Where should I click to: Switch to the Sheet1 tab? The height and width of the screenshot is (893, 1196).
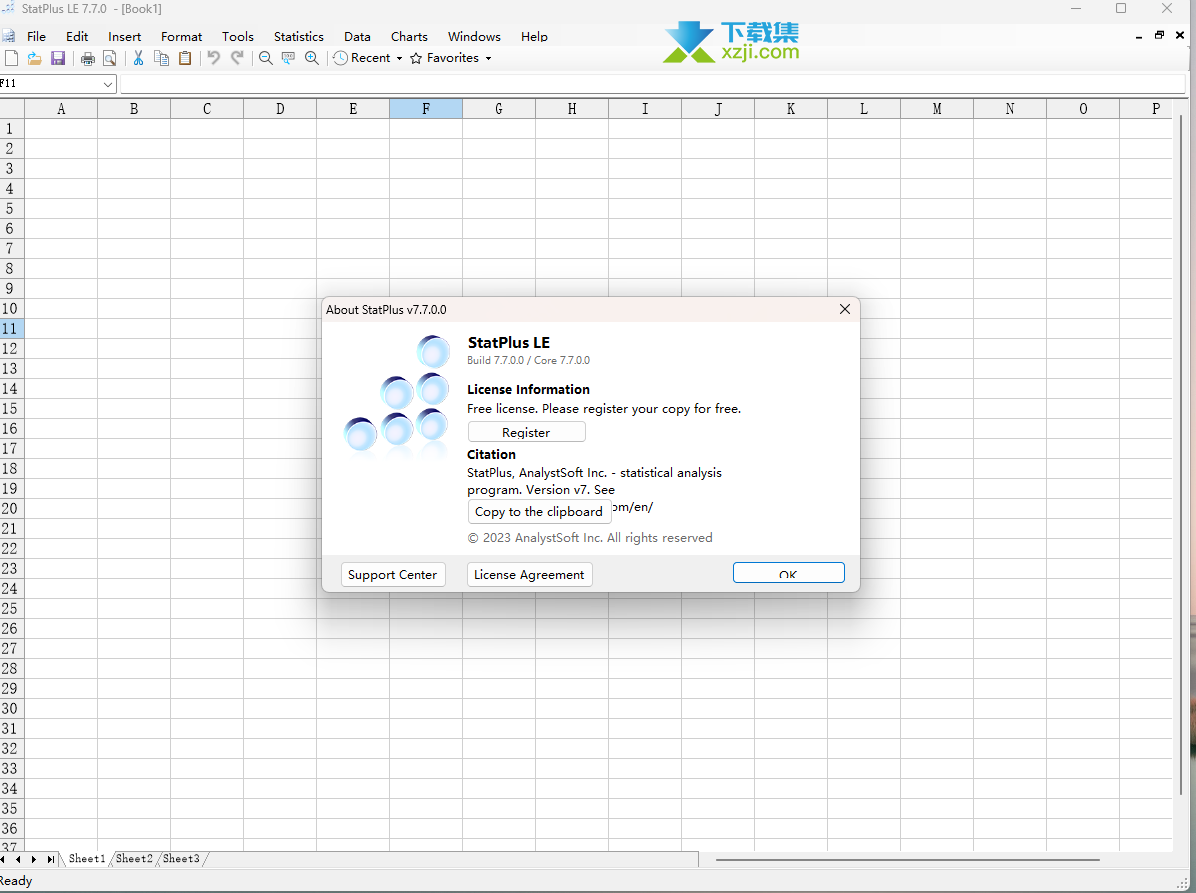(87, 859)
